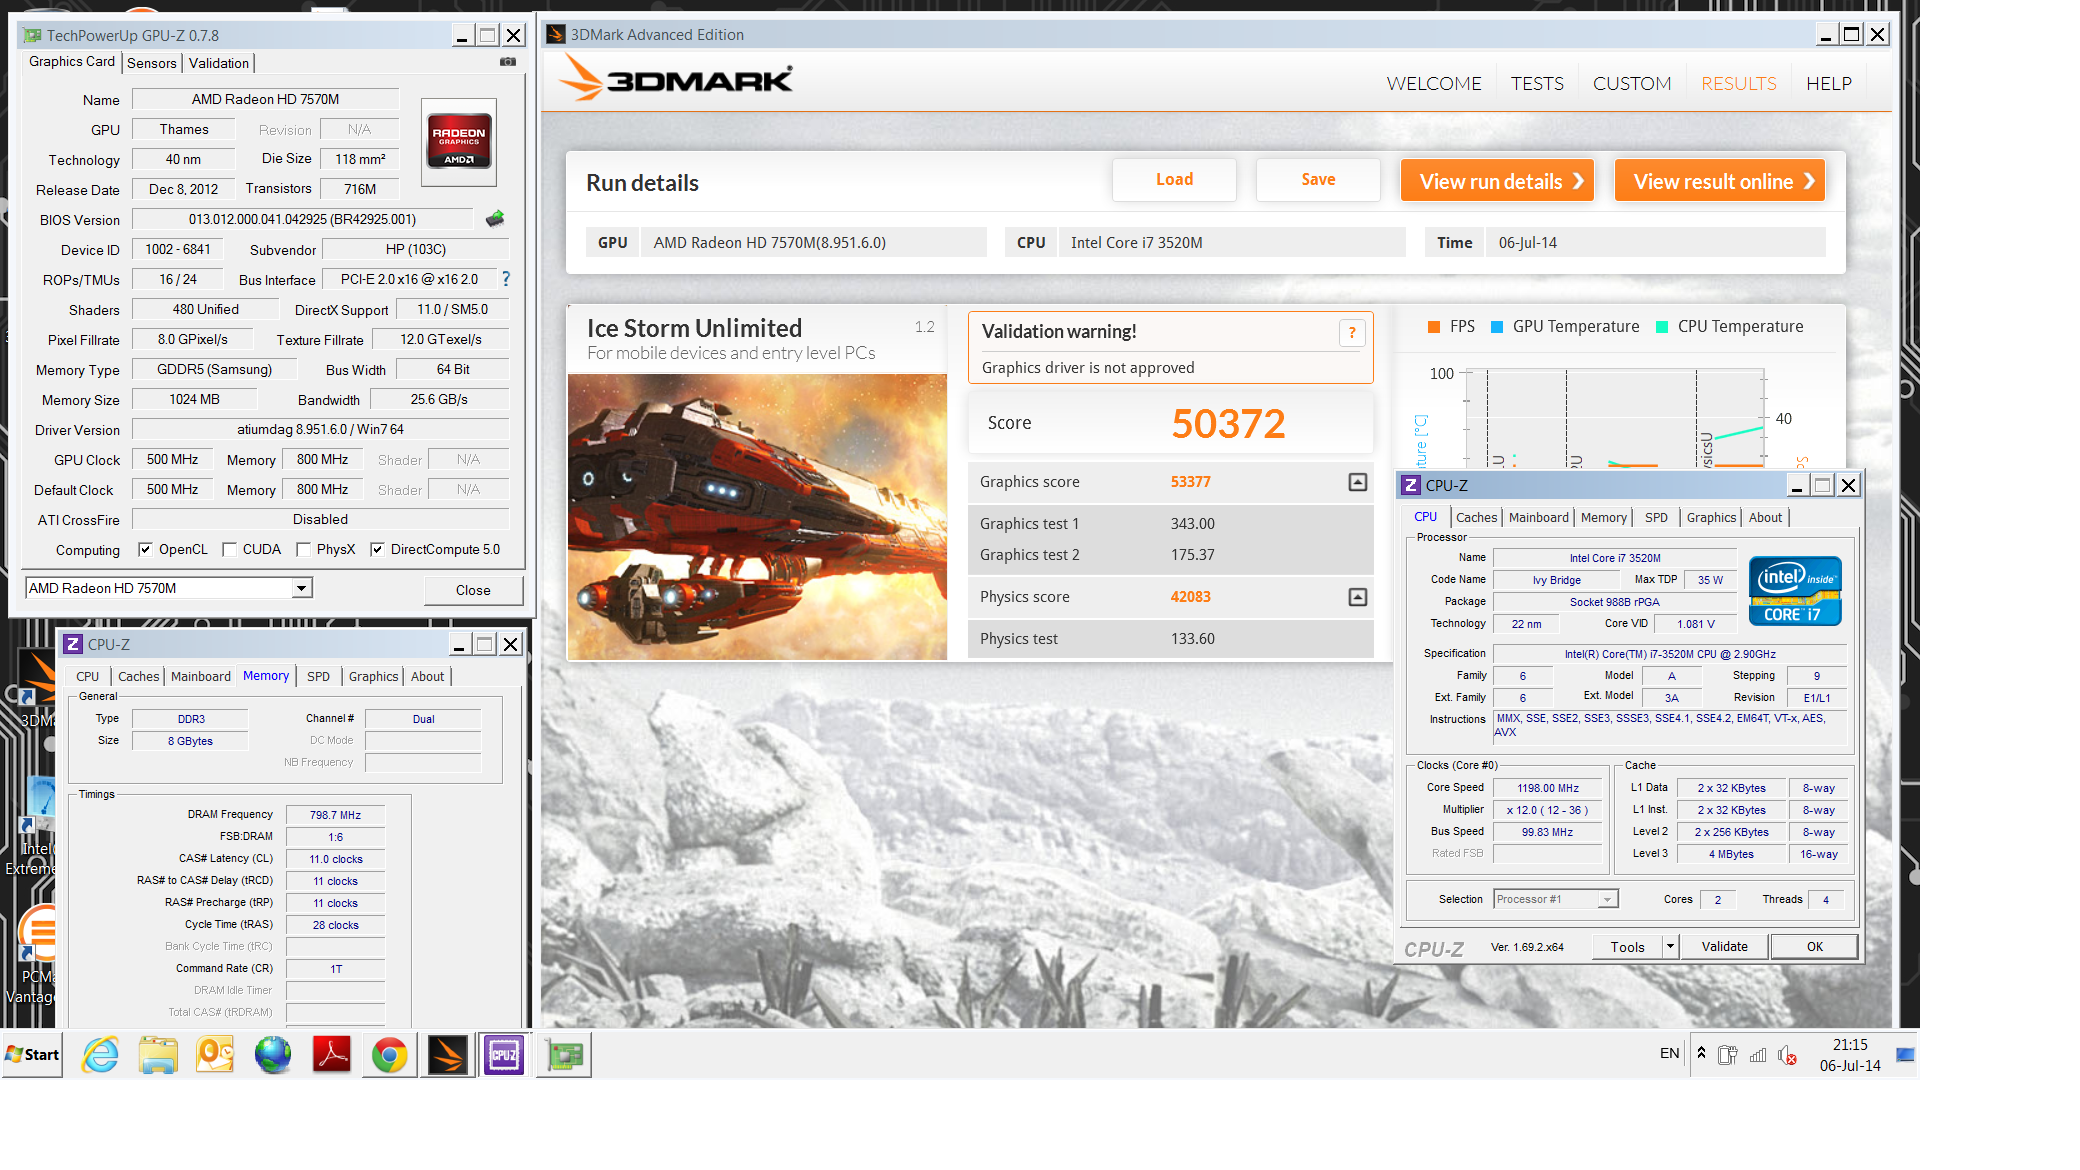Click the Load button in Run details
This screenshot has height=1170, width=2080.
1174,180
